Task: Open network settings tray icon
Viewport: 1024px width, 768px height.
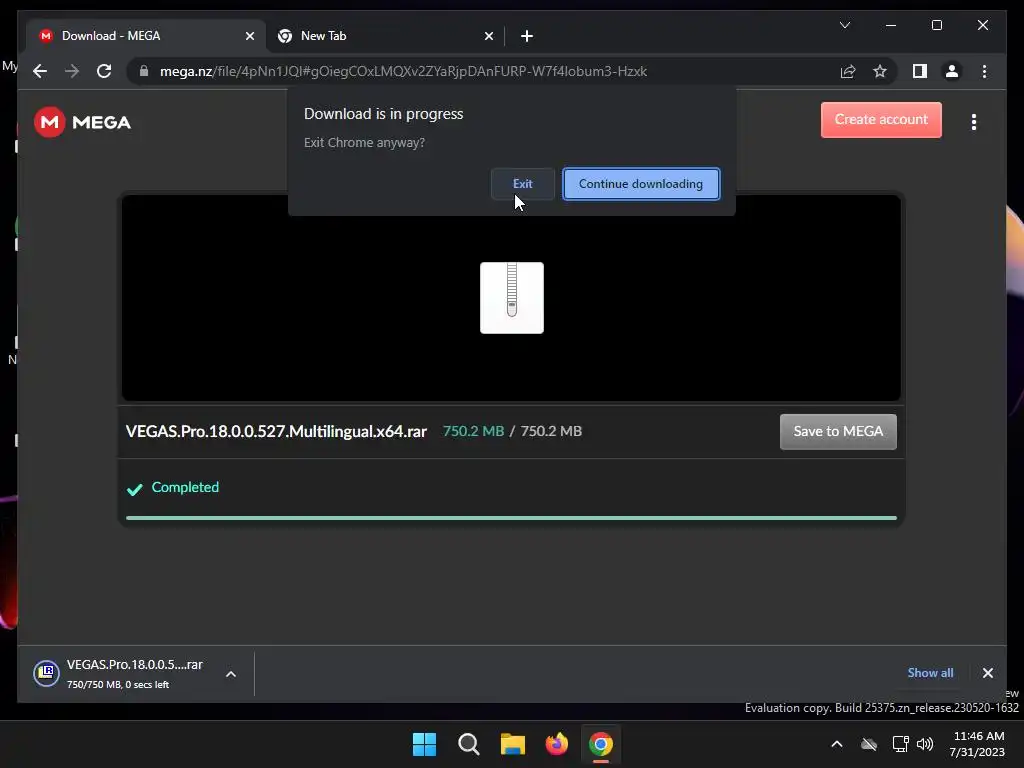Action: (901, 744)
